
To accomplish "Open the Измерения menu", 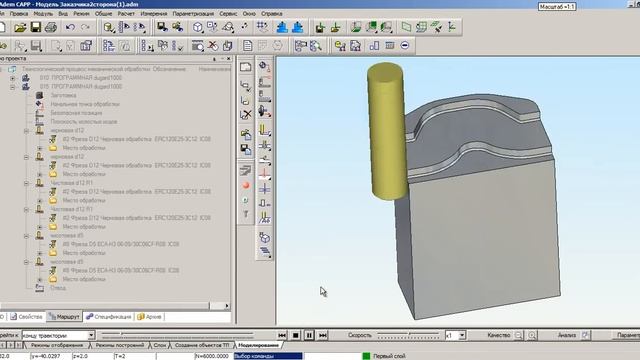I will 154,13.
